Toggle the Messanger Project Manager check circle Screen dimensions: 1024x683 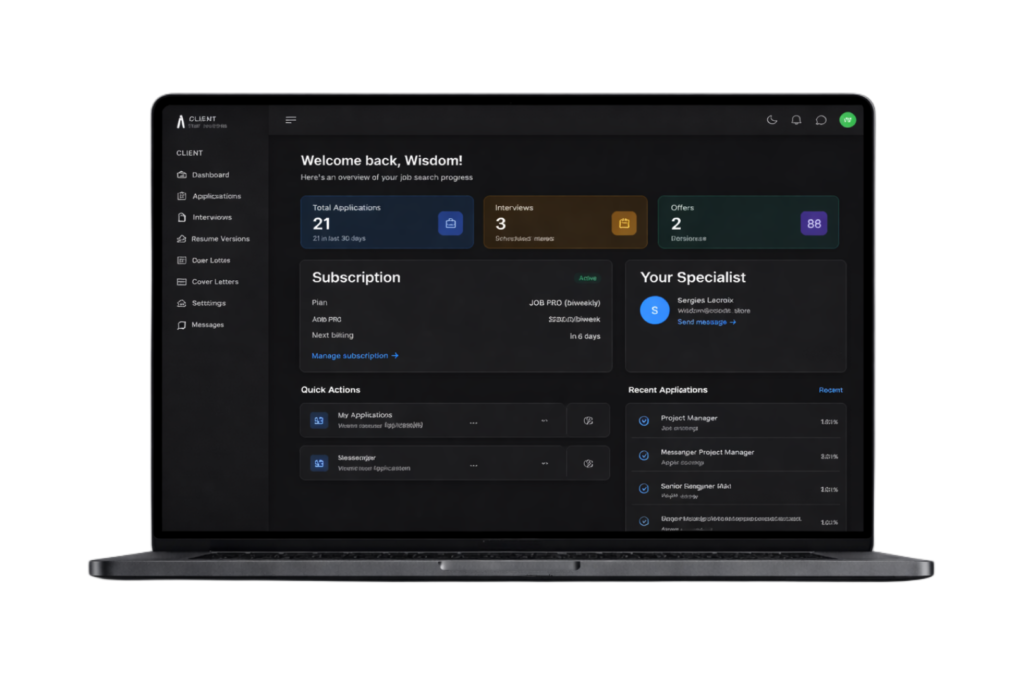click(644, 456)
